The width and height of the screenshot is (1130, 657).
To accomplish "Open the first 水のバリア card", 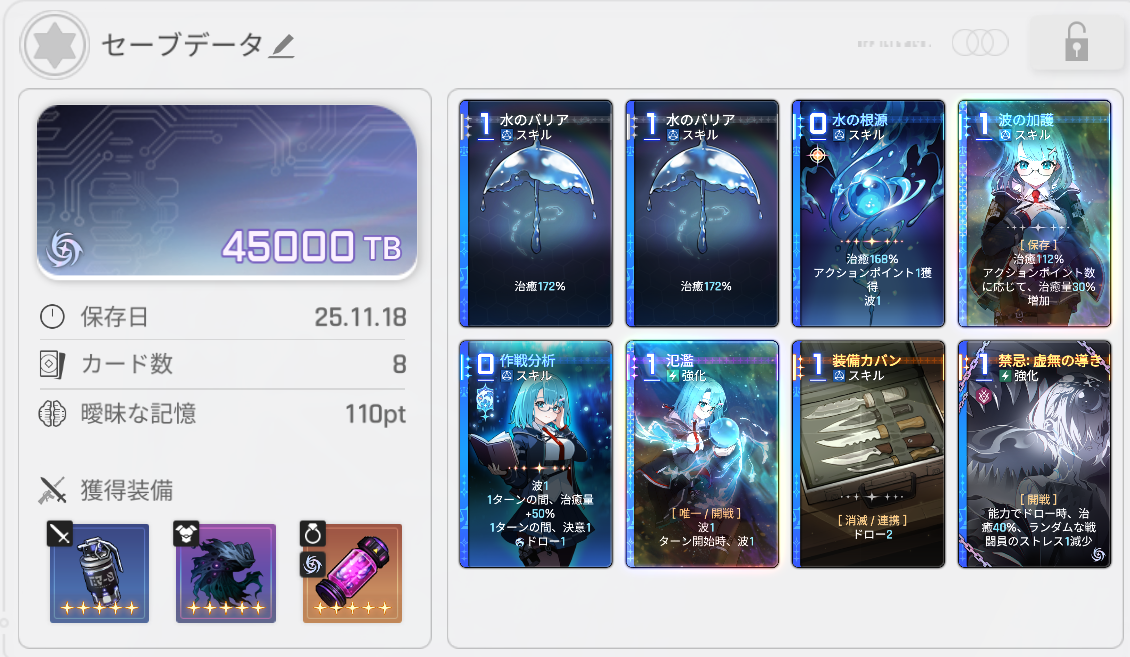I will 536,213.
